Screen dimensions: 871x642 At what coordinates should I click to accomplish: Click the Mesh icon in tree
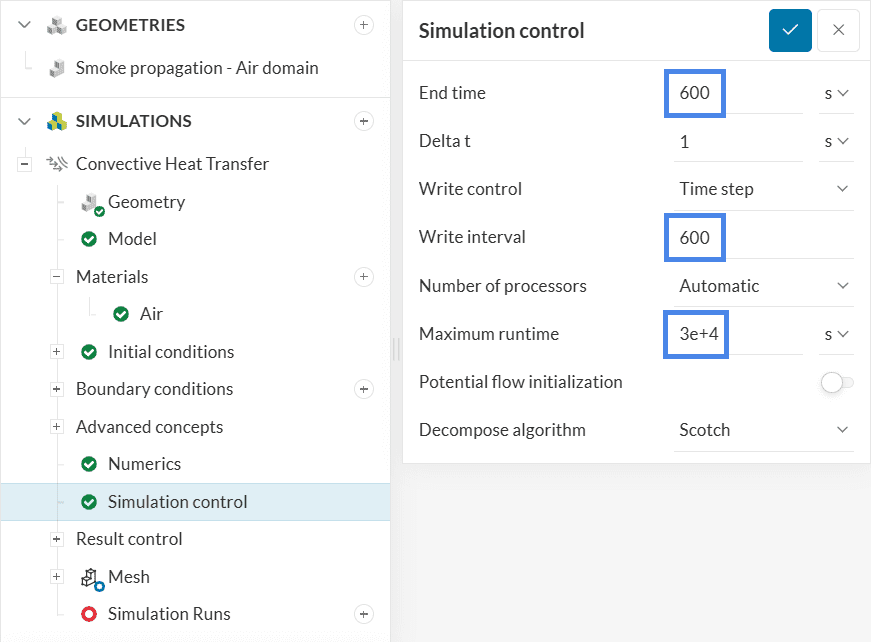click(x=92, y=577)
